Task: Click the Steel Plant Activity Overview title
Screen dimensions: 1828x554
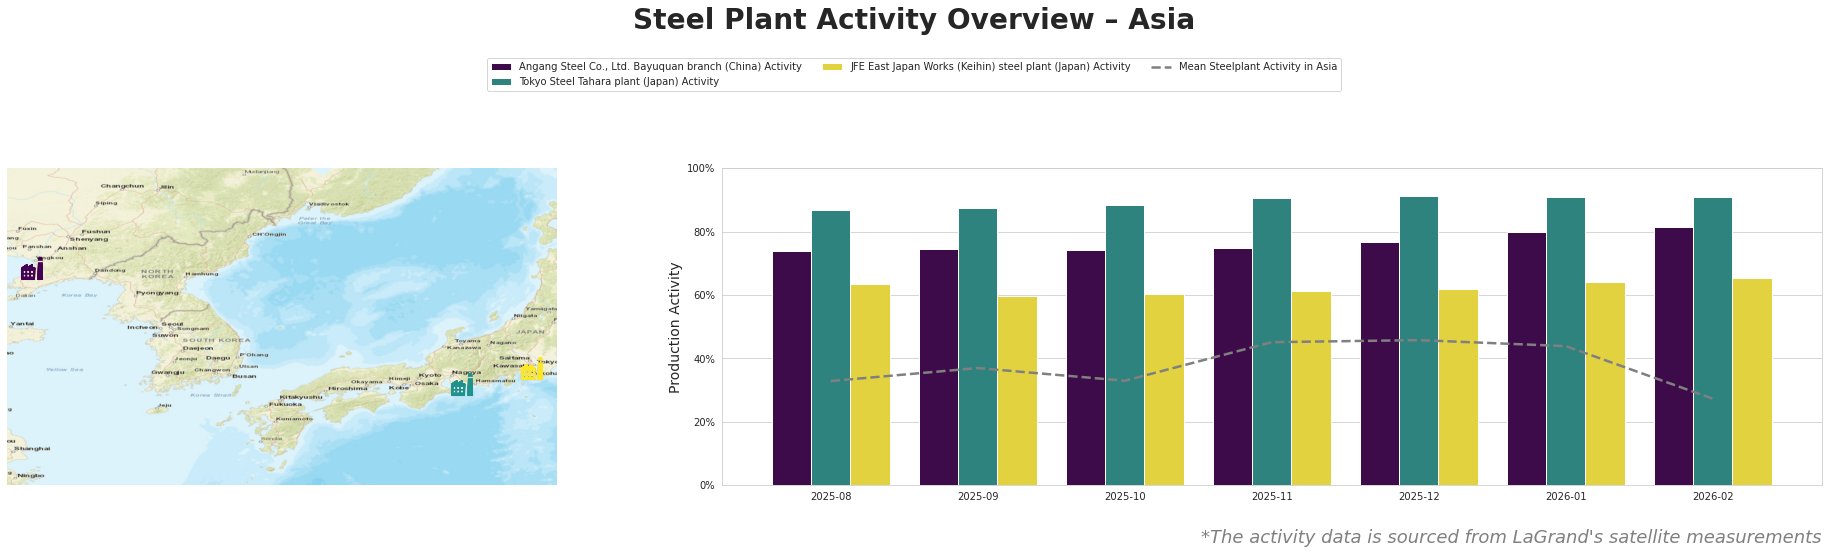Action: (914, 20)
